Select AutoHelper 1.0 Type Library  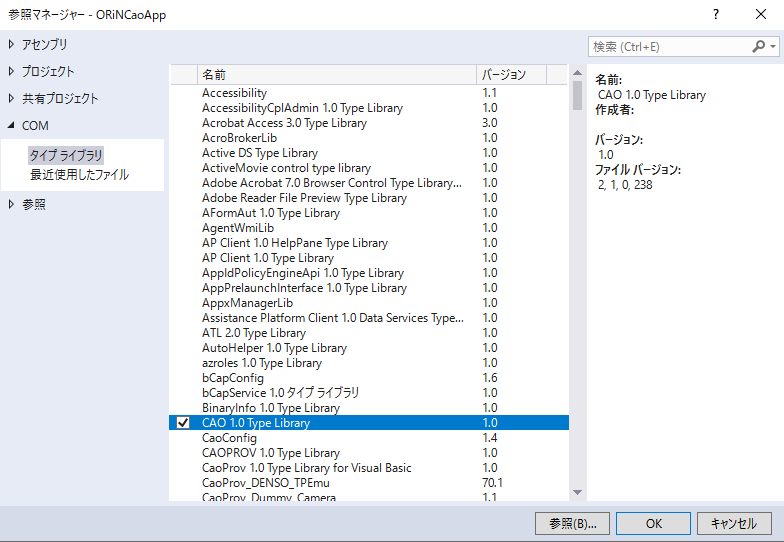pyautogui.click(x=369, y=348)
